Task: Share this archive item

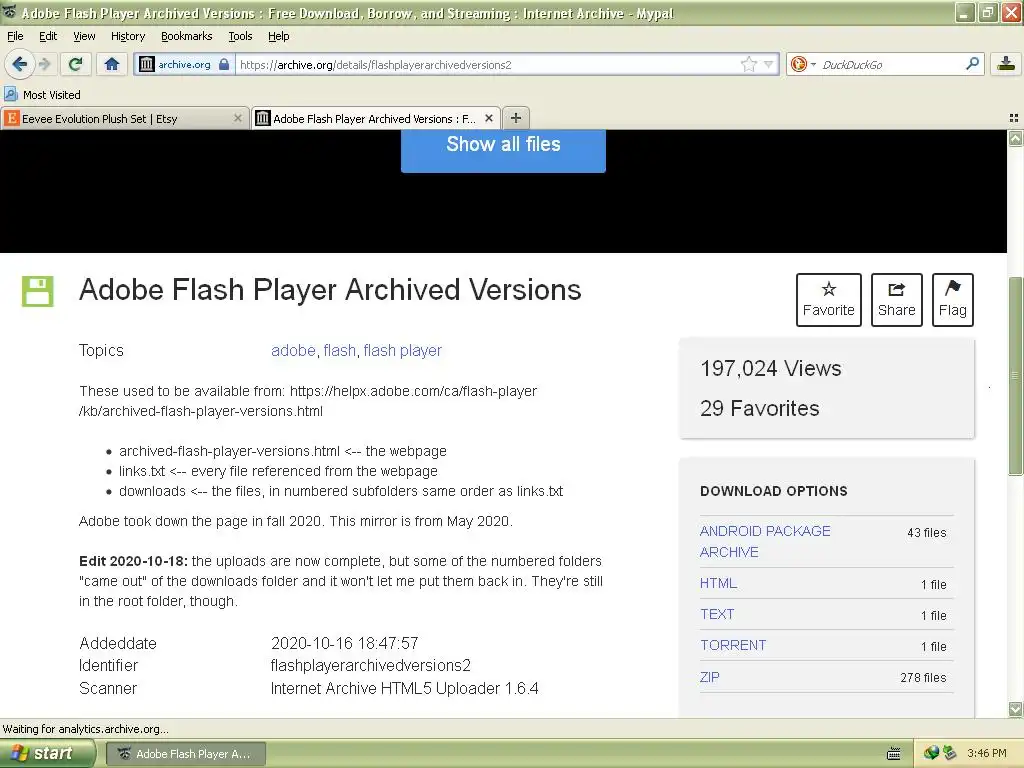Action: point(897,300)
